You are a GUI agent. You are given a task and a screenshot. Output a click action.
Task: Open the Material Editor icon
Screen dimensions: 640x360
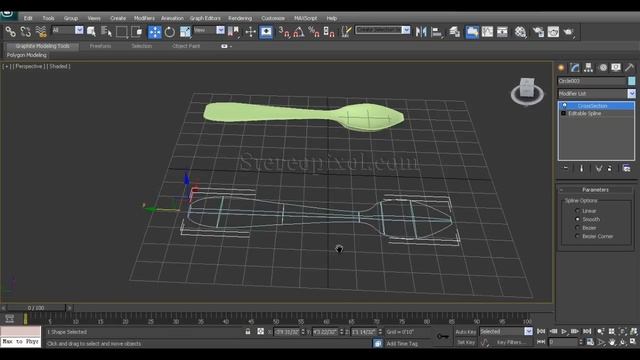(520, 31)
